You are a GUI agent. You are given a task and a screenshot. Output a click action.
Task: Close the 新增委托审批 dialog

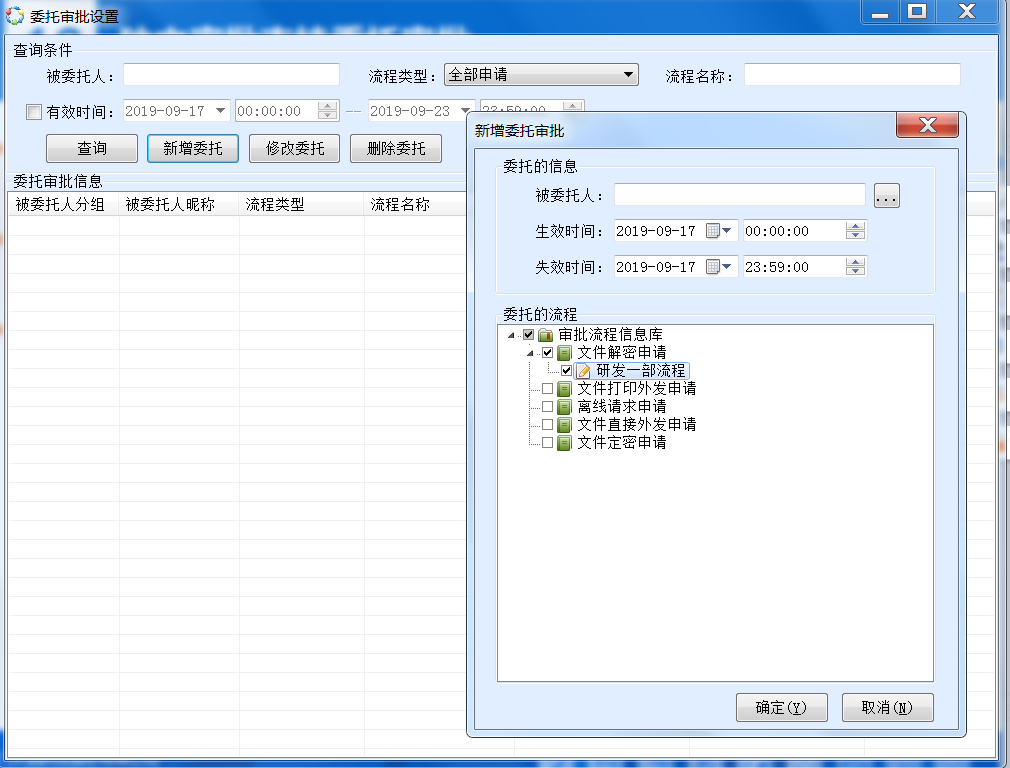928,125
